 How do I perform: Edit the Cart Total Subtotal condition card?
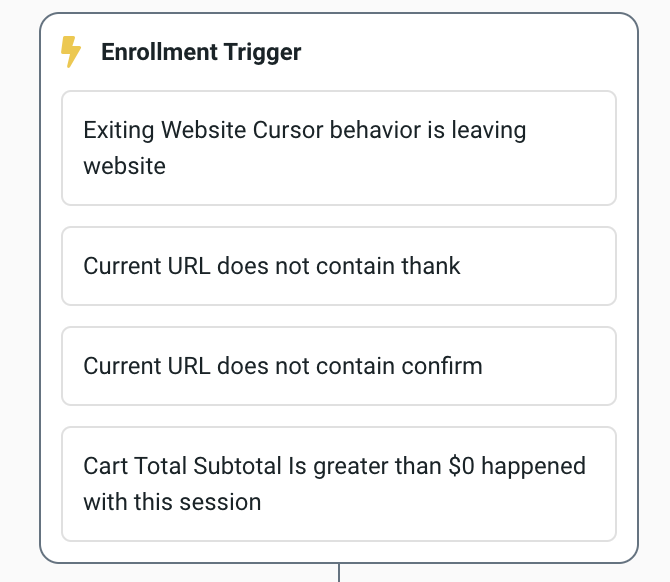click(339, 484)
